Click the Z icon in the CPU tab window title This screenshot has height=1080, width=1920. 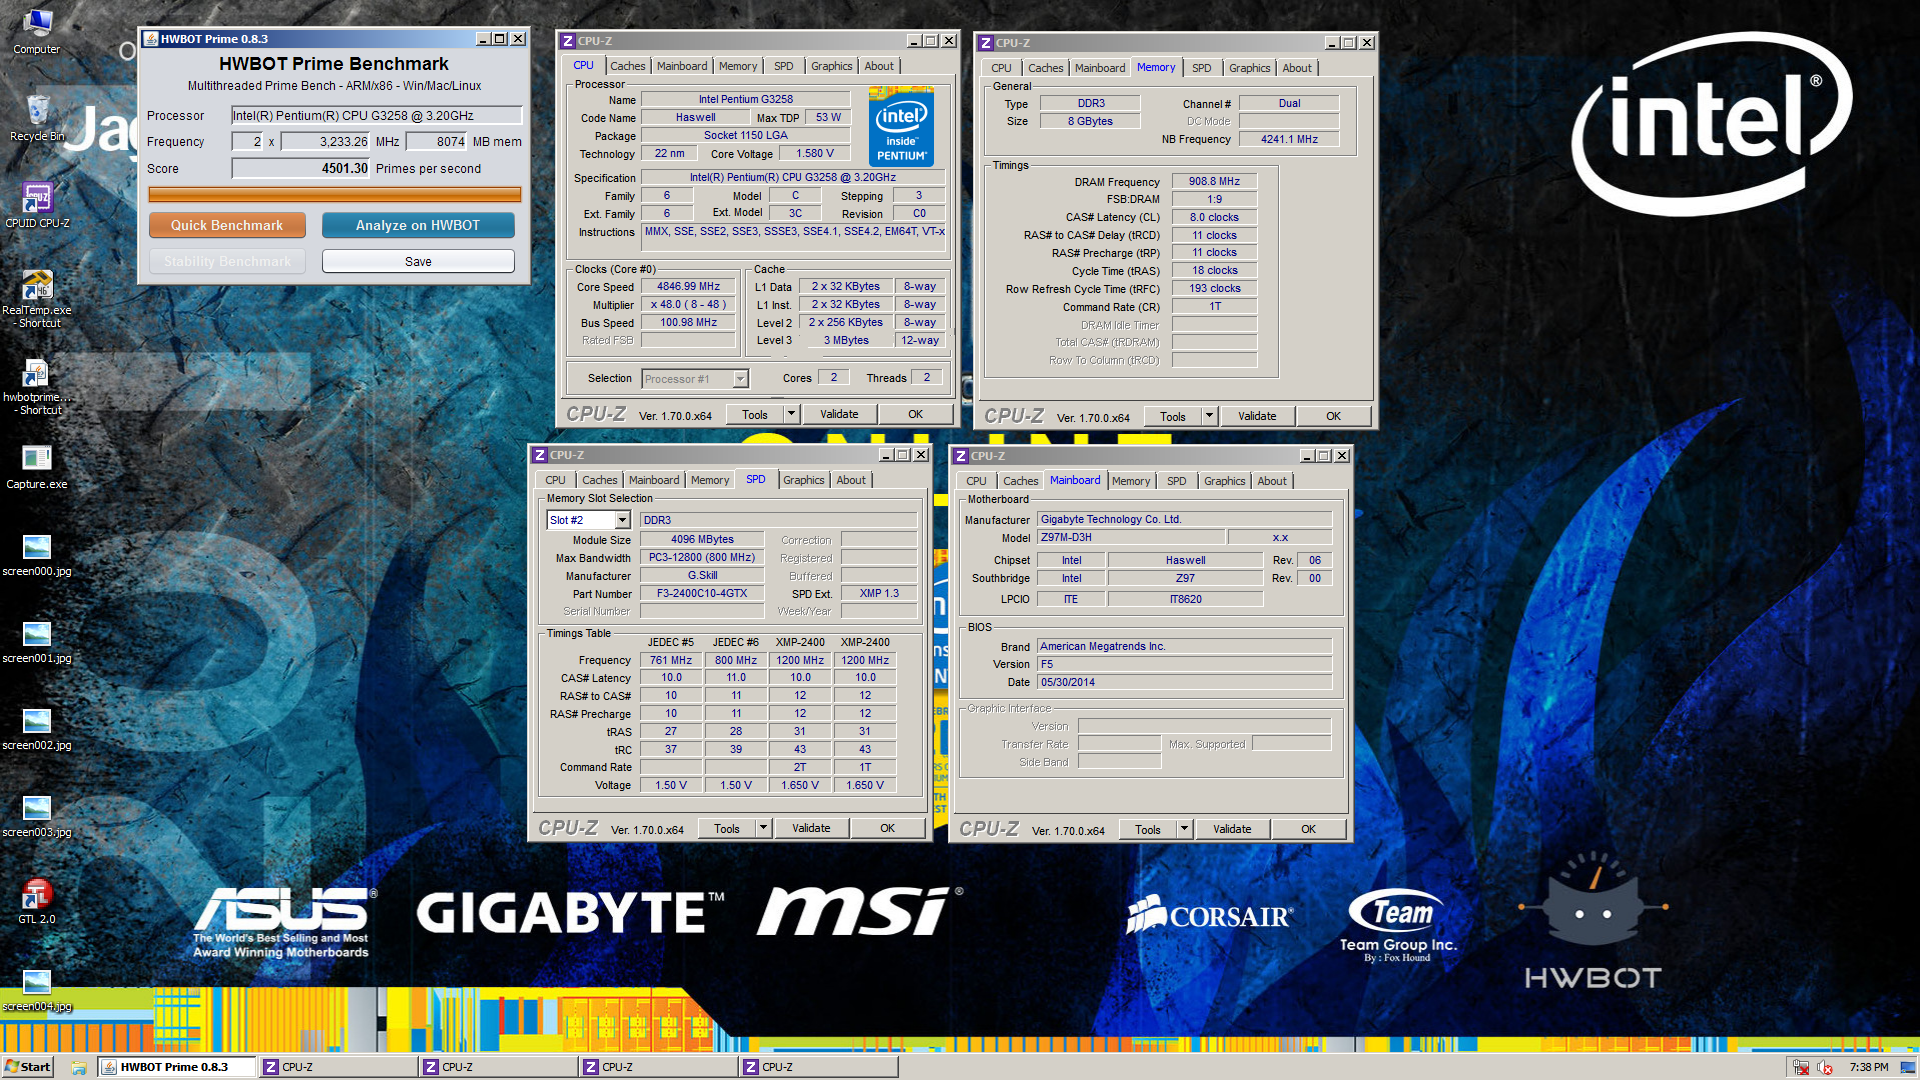click(x=568, y=41)
